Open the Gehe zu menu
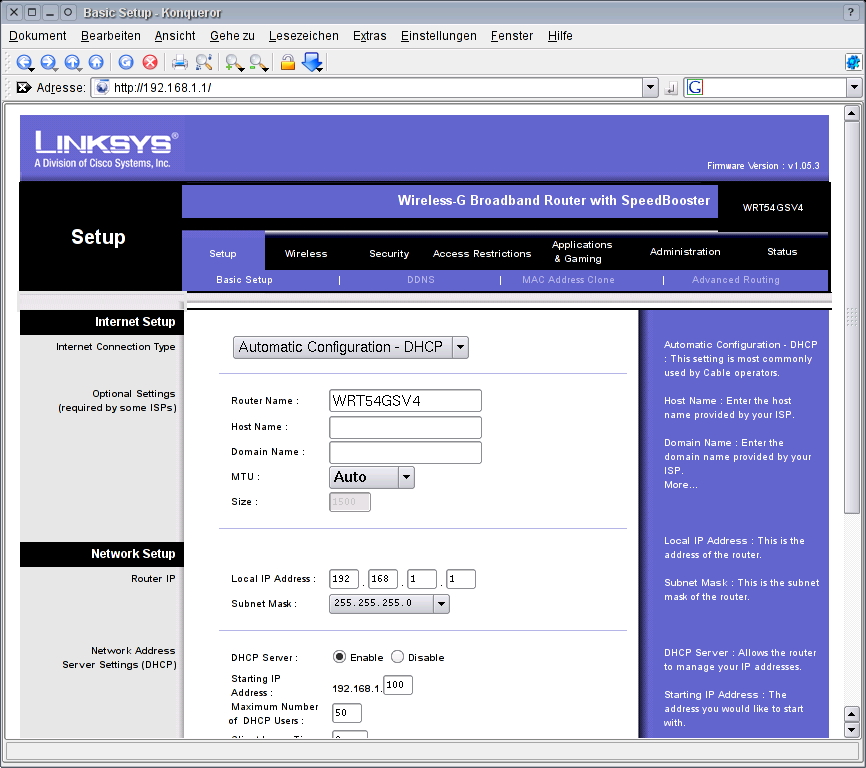 [x=232, y=36]
